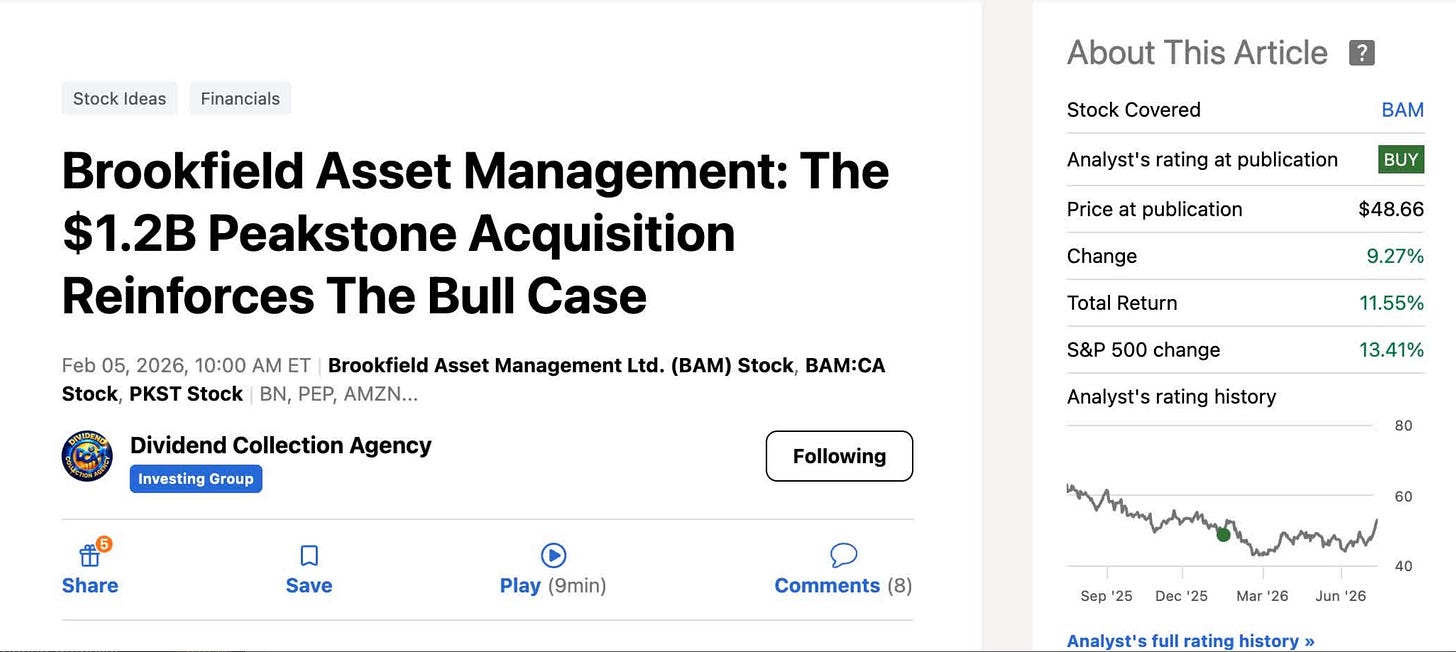Toggle the Following button
The height and width of the screenshot is (652, 1456).
coord(839,456)
